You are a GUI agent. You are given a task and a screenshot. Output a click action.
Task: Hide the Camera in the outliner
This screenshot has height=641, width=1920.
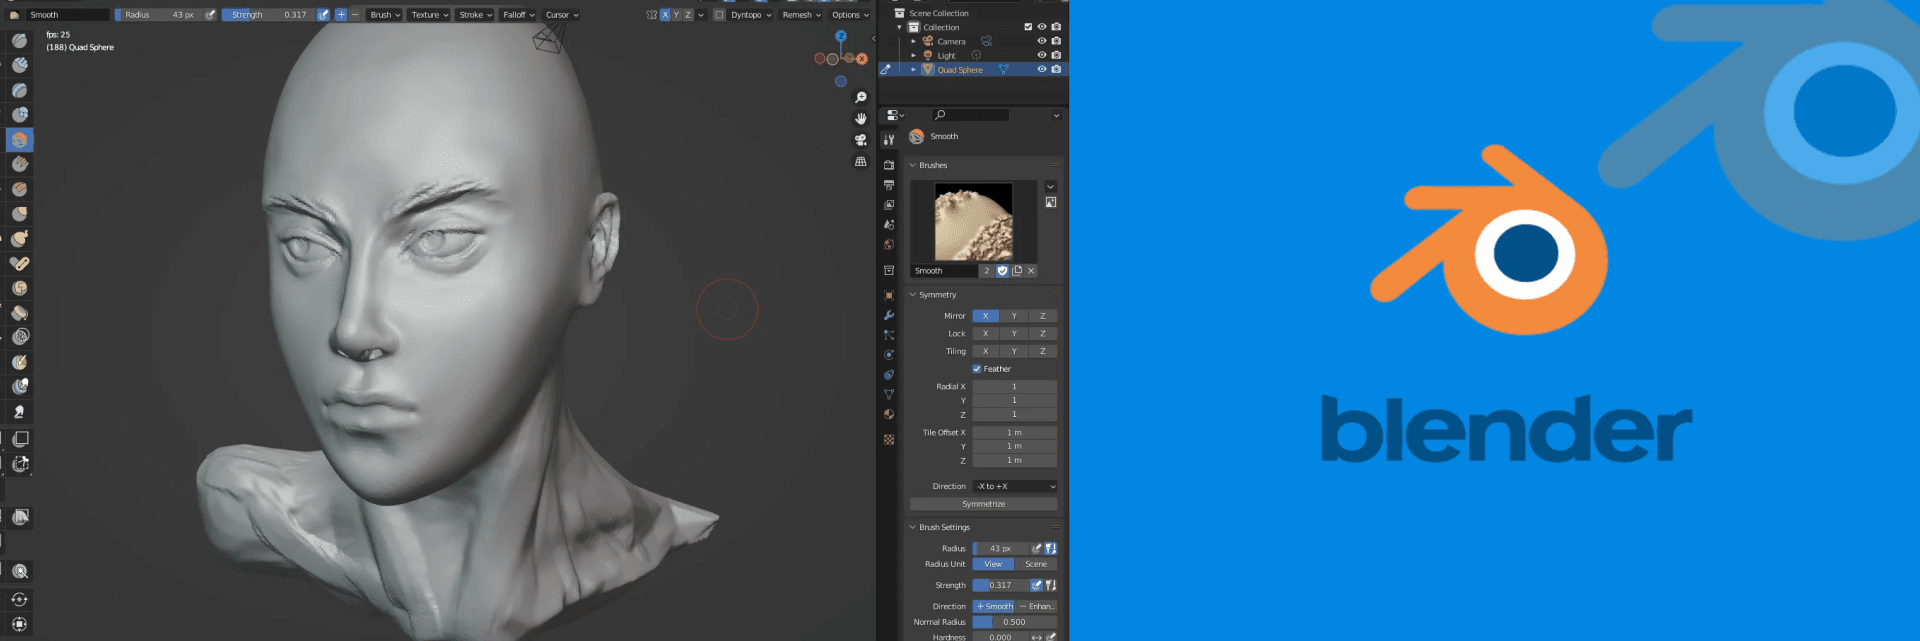click(1042, 41)
